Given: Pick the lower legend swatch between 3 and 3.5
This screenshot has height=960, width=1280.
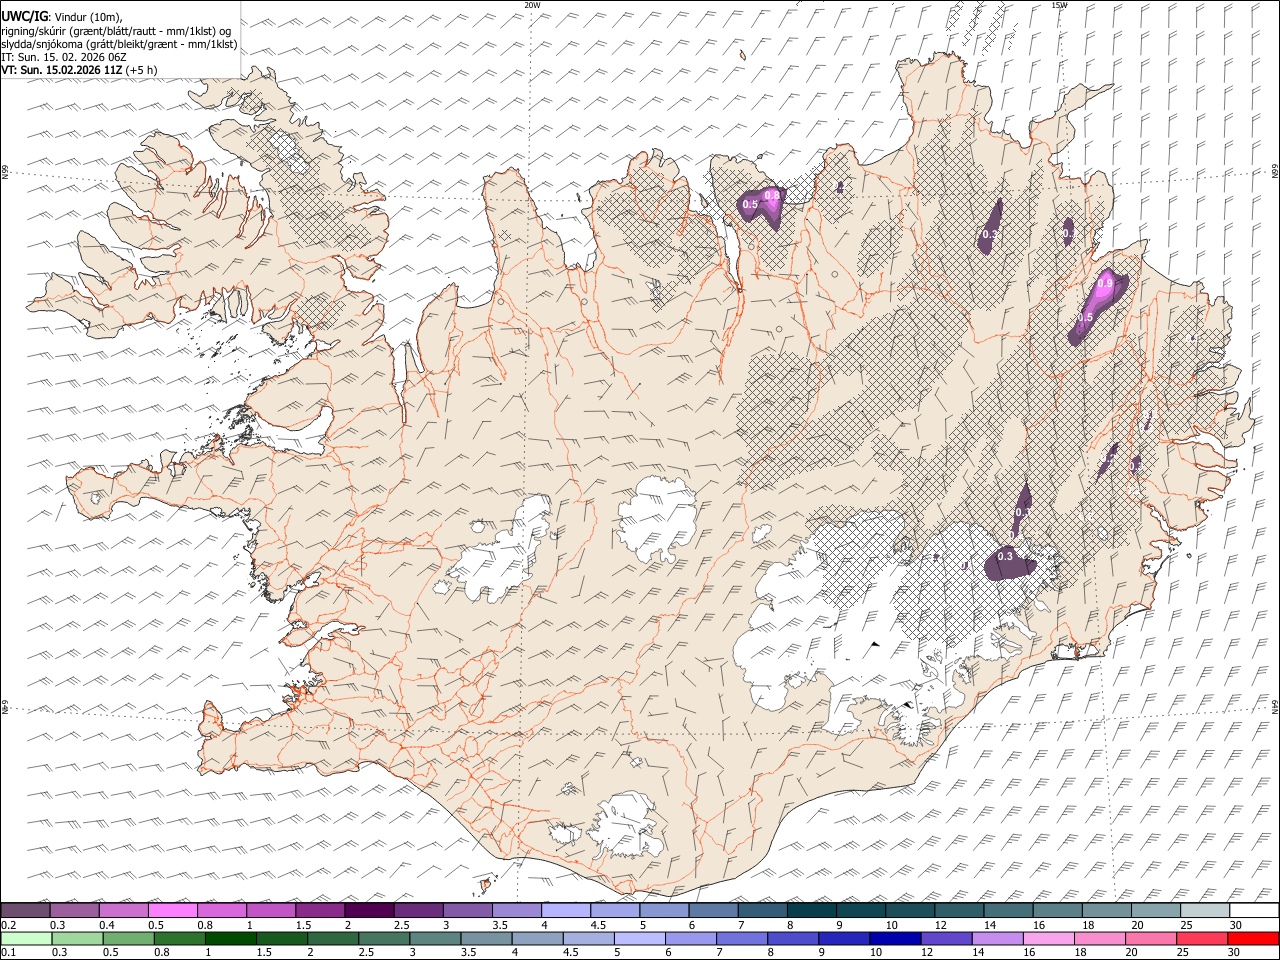Looking at the screenshot, I should (434, 938).
